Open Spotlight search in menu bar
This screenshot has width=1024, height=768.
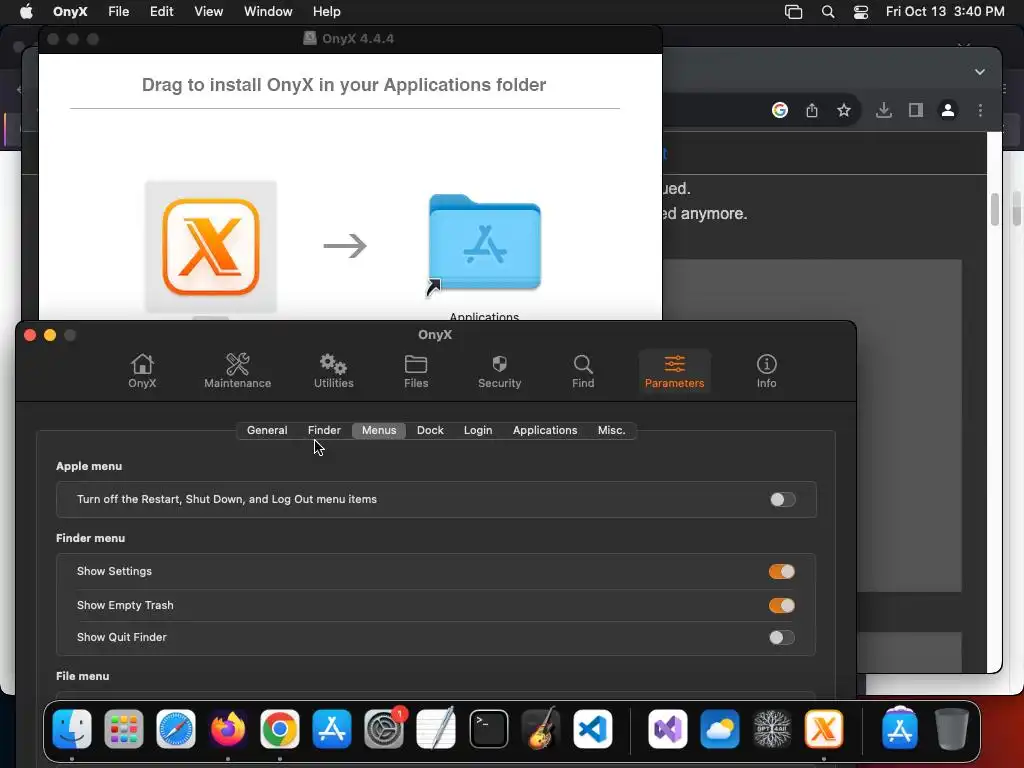coord(827,12)
